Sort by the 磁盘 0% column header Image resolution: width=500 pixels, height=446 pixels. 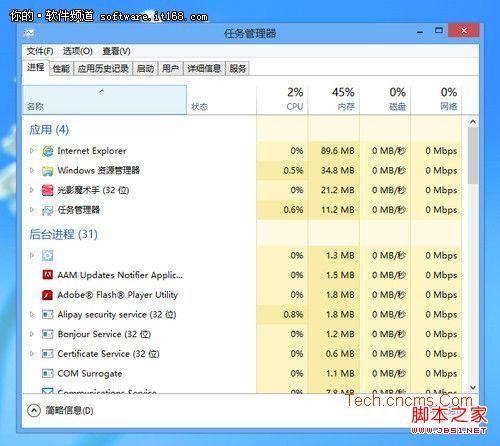point(385,100)
